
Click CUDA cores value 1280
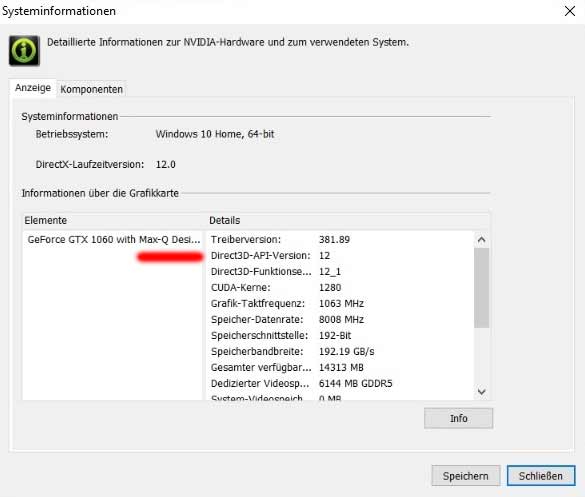pyautogui.click(x=330, y=288)
